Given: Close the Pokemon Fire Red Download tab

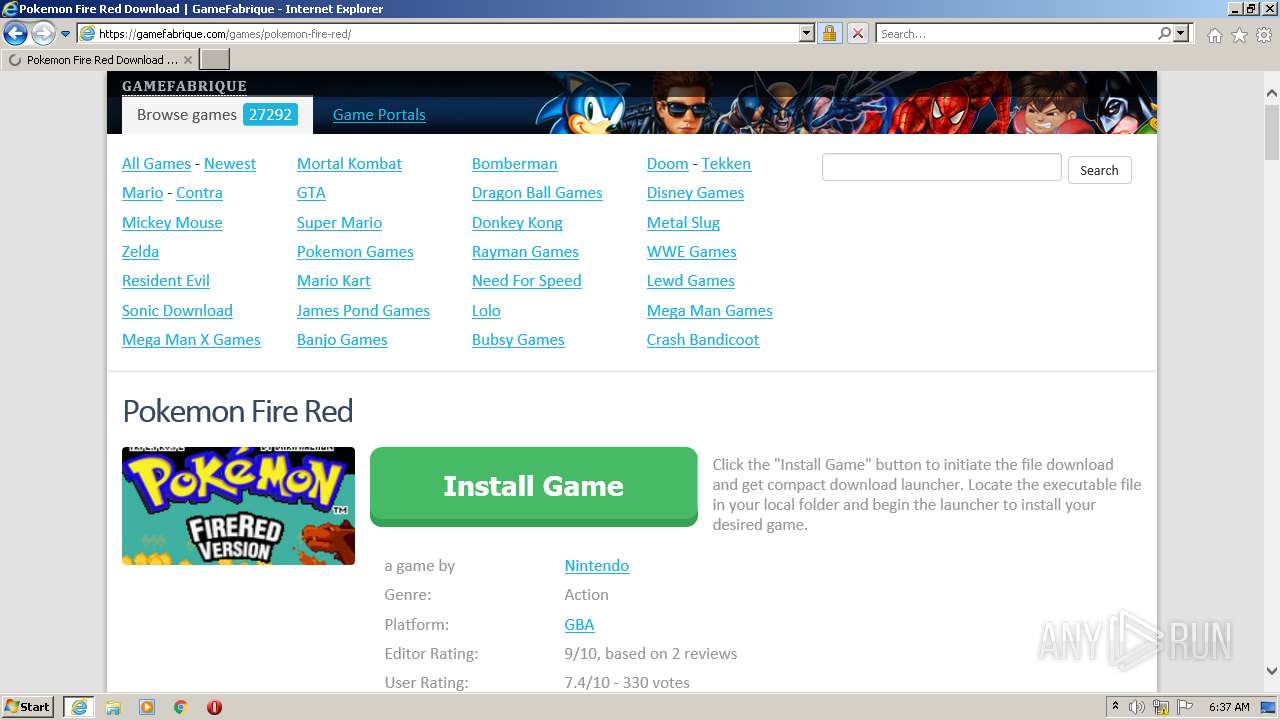Looking at the screenshot, I should point(188,60).
